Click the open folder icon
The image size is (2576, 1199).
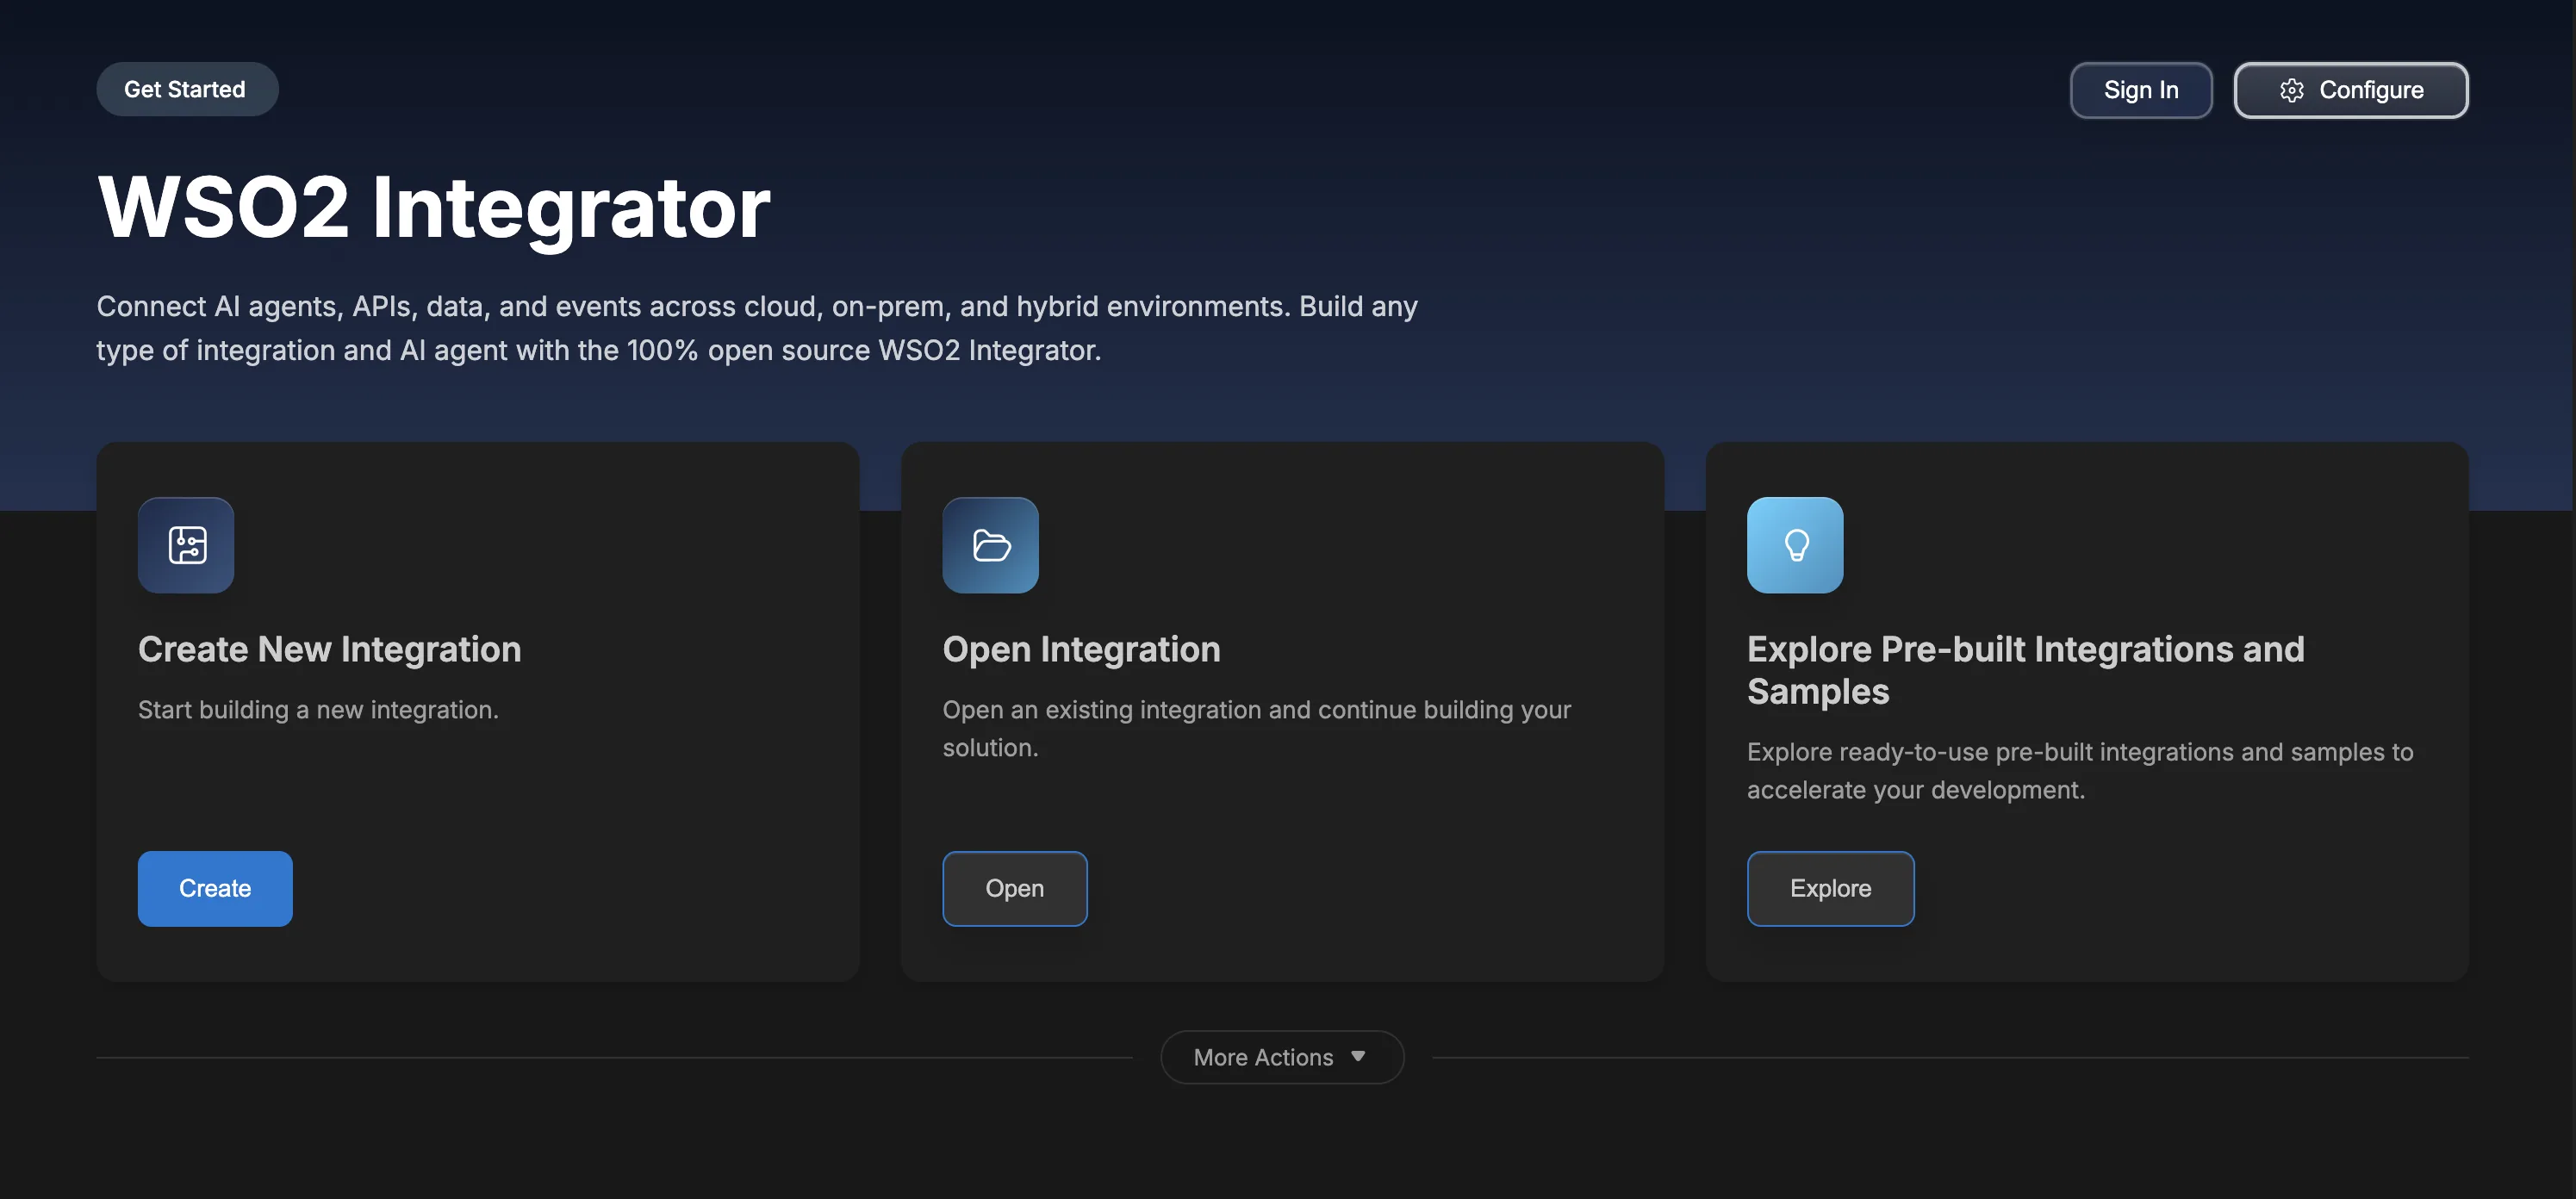[990, 545]
